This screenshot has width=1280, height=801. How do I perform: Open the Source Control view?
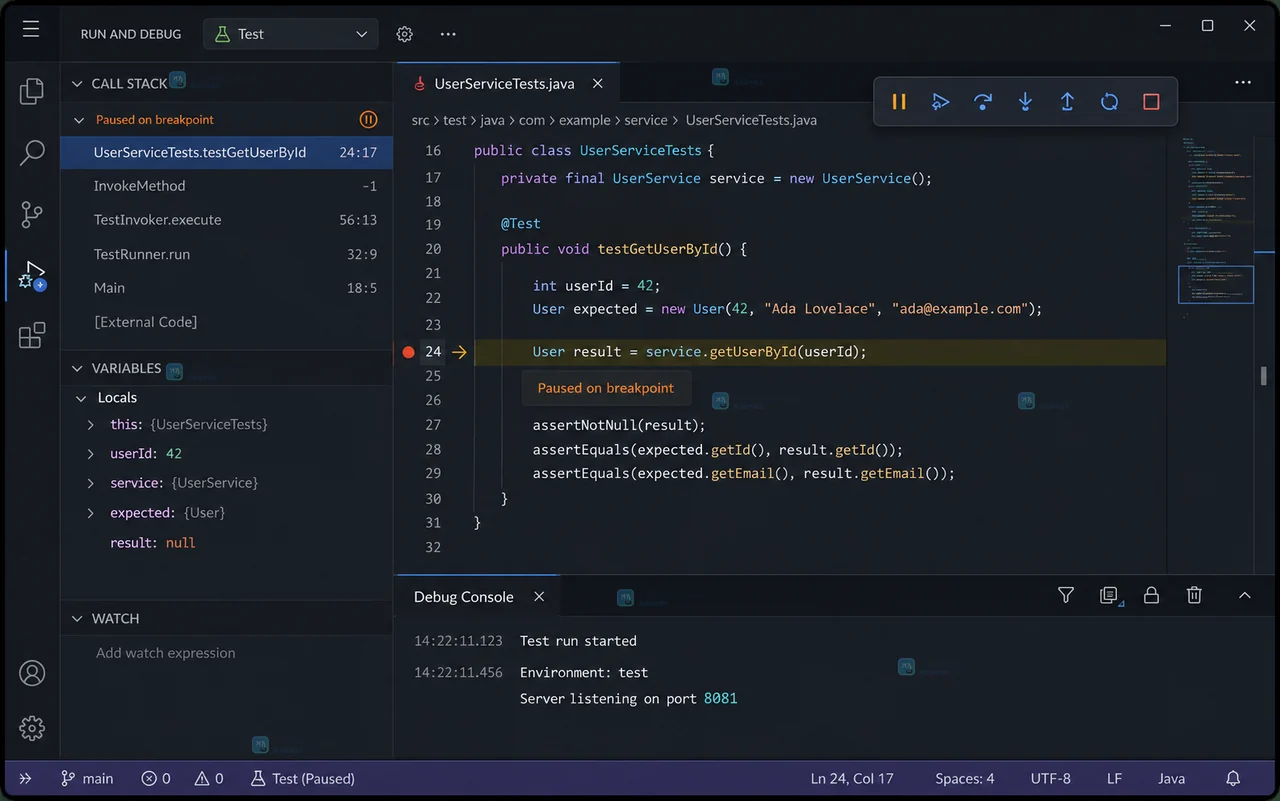point(32,214)
